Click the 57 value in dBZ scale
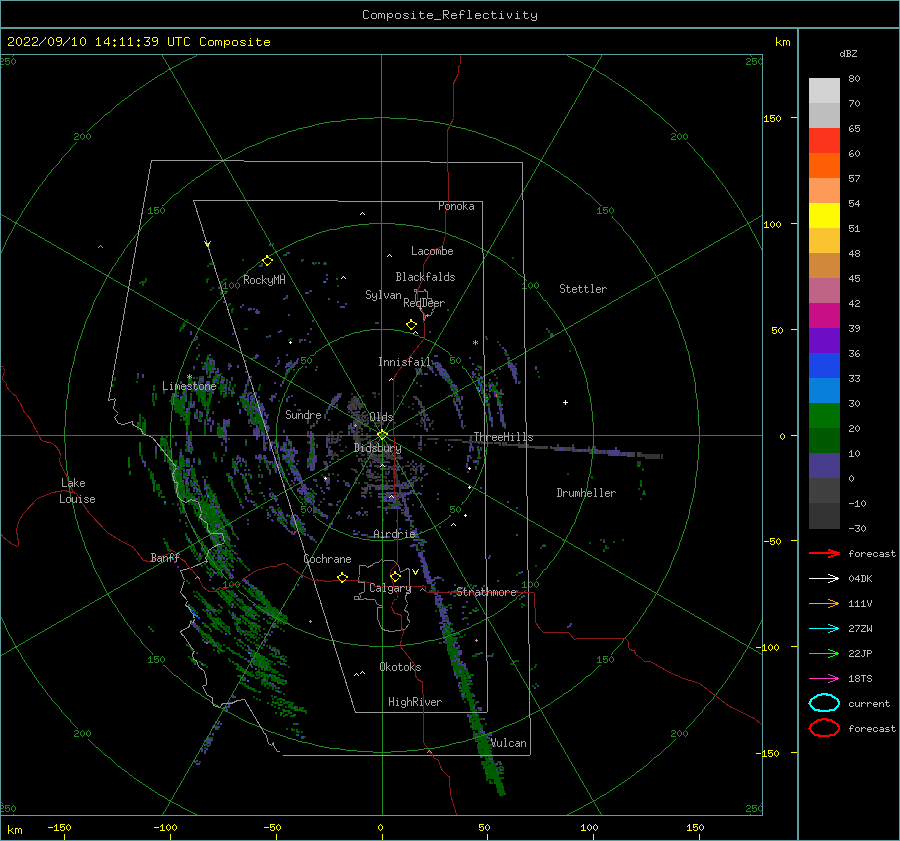900x841 pixels. 854,179
